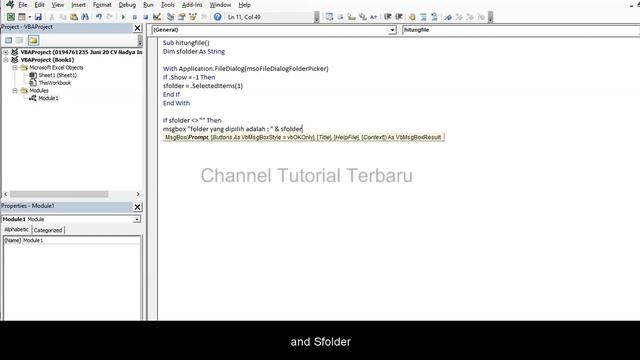Viewport: 640px width, 360px height.
Task: Toggle breakpoint with the hand icon
Action: coord(412,17)
